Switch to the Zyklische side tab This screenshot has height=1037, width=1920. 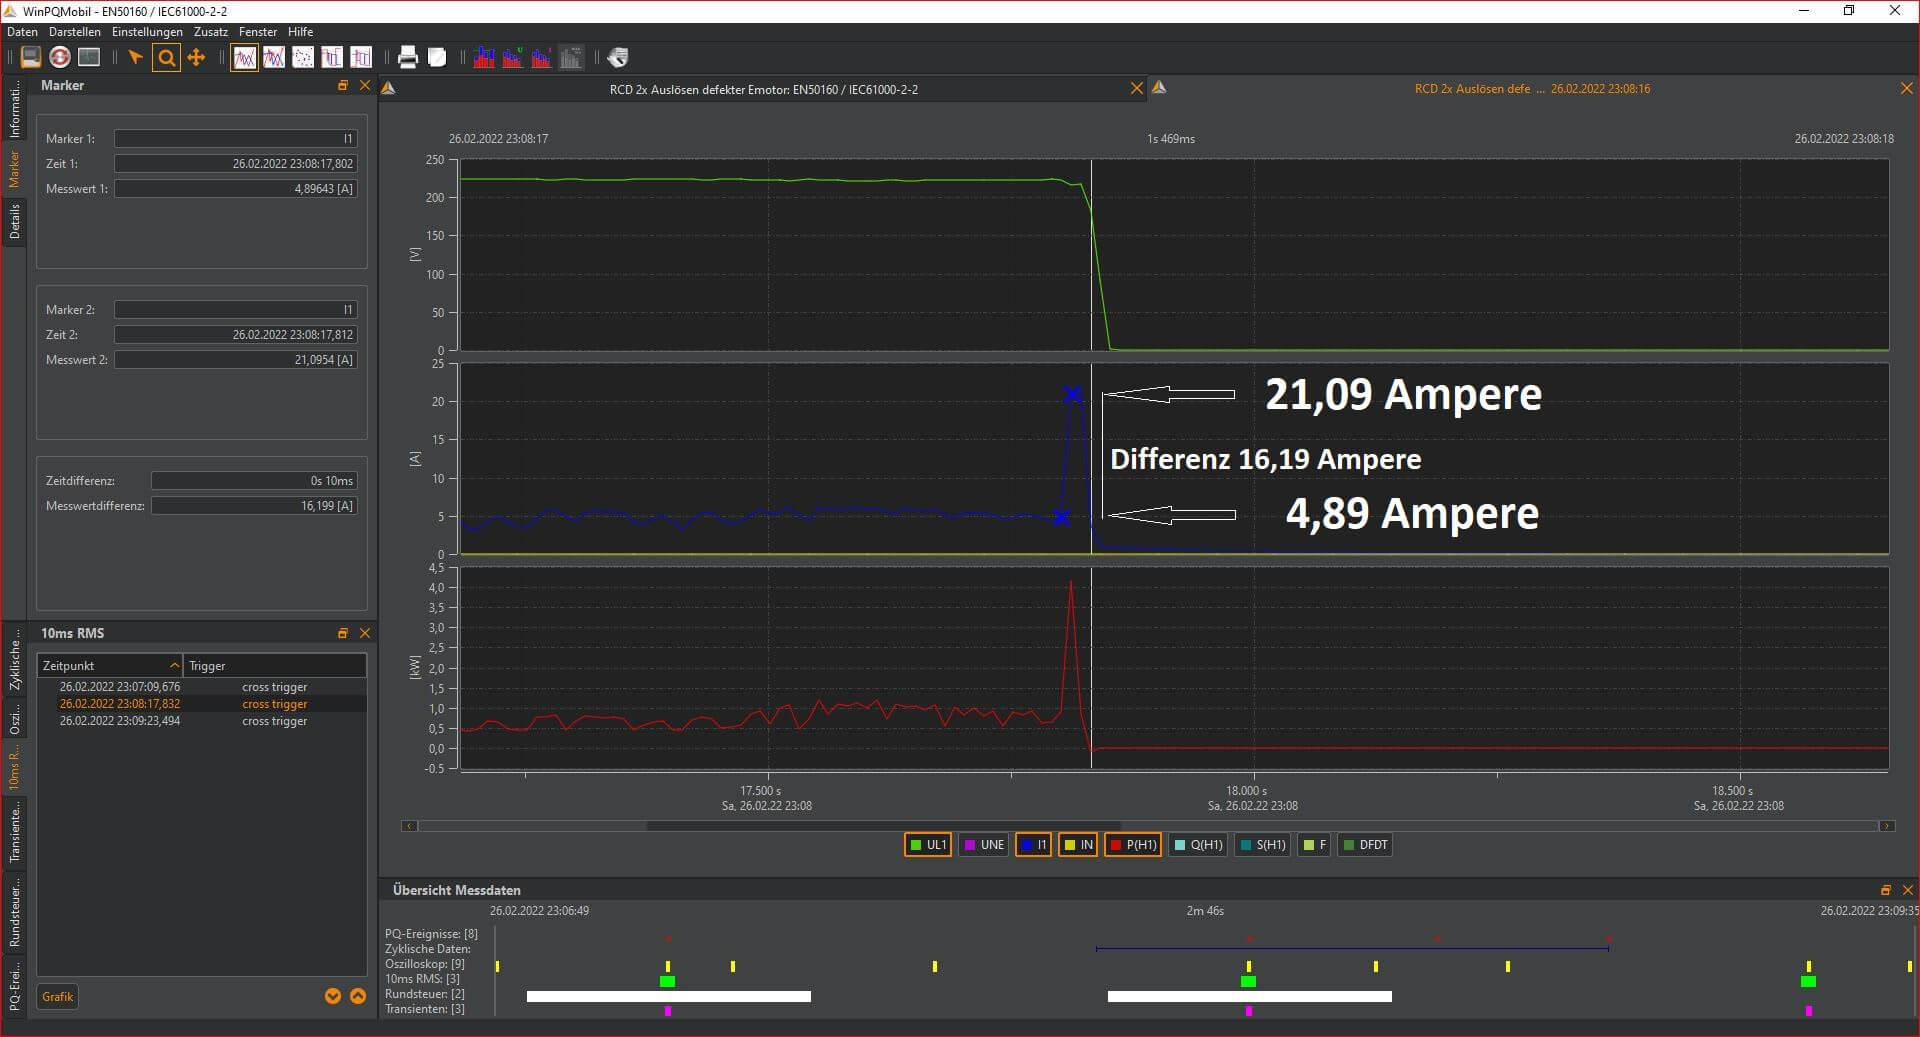coord(14,660)
